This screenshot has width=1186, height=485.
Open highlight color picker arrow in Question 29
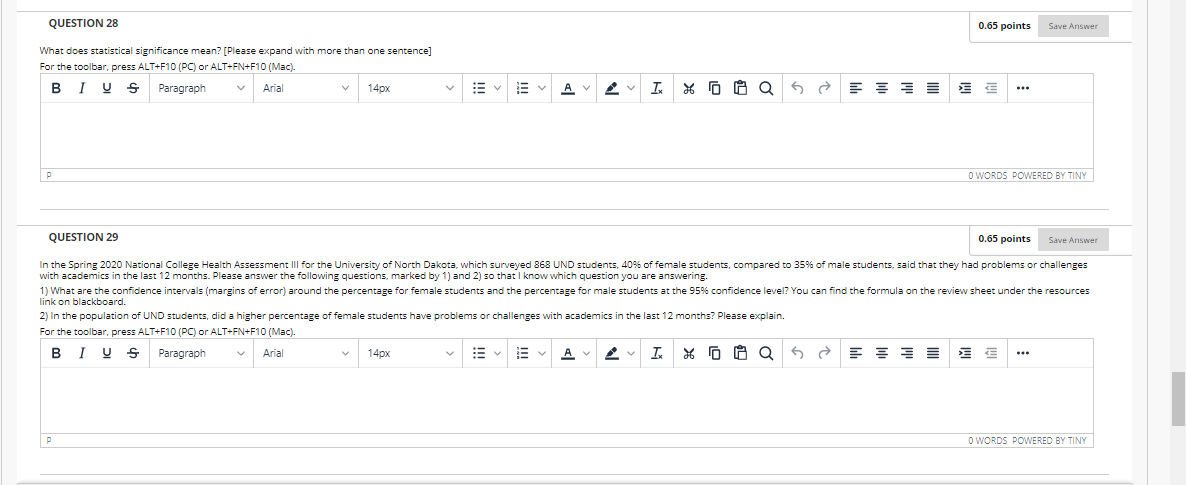[x=629, y=353]
